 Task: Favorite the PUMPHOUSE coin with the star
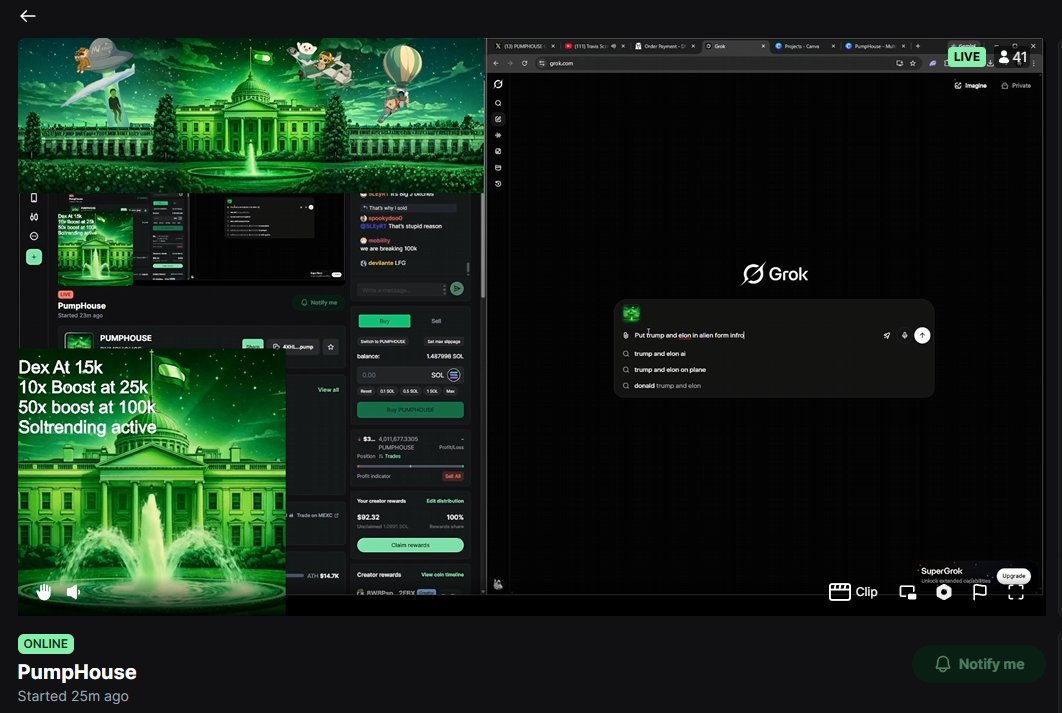331,347
